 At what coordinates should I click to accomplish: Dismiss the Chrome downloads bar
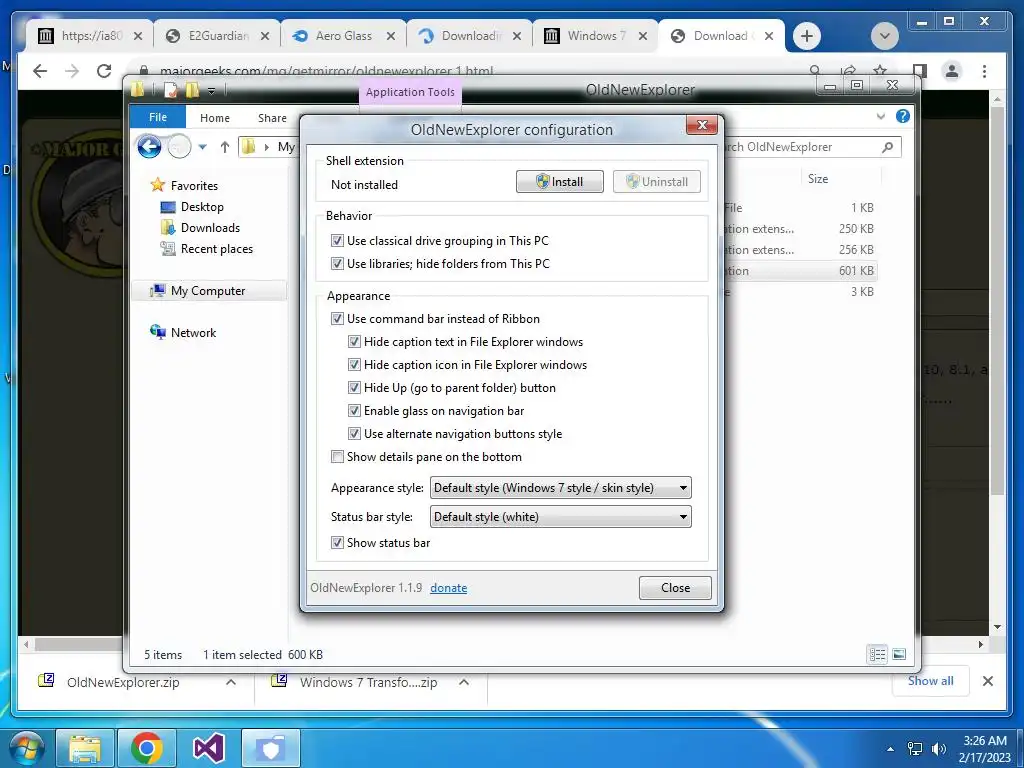(987, 681)
